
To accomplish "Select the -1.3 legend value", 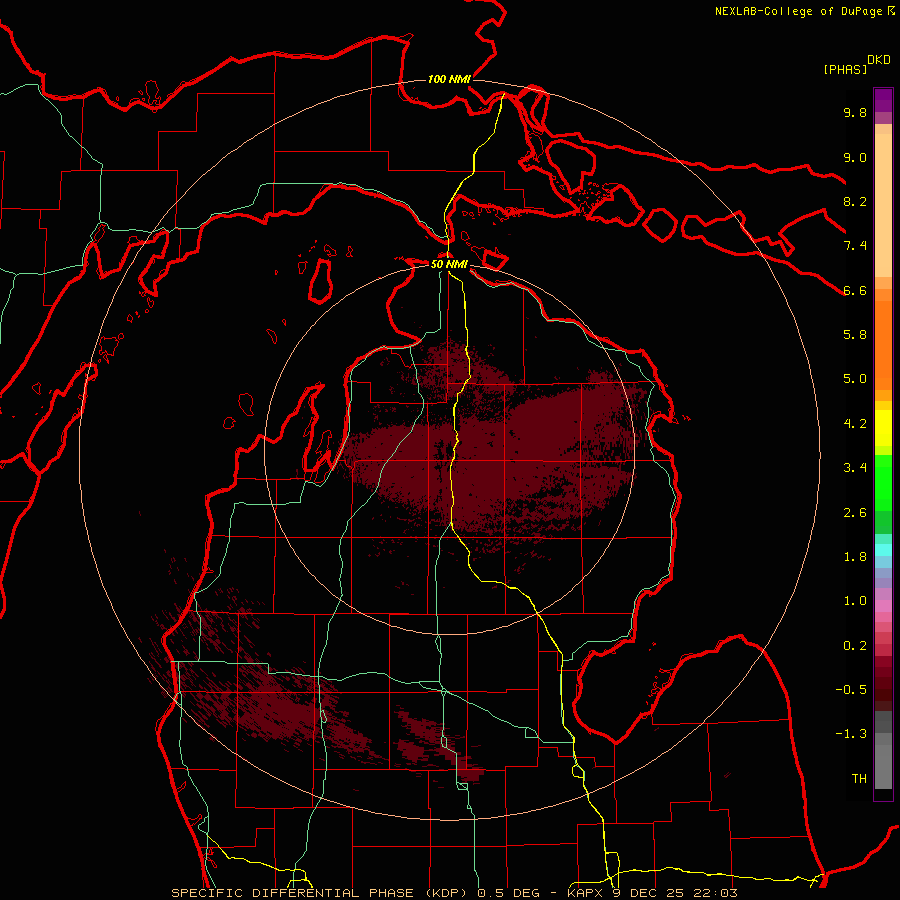I will (x=851, y=734).
